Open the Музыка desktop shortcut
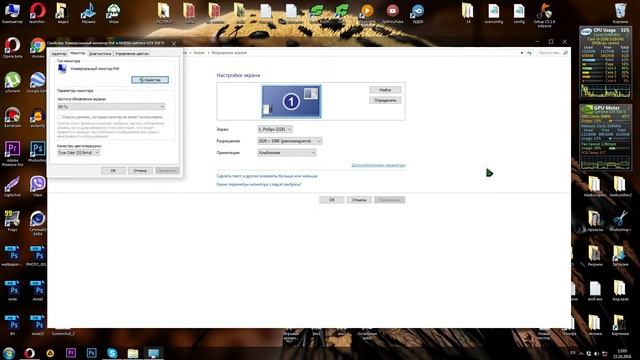 pyautogui.click(x=88, y=13)
